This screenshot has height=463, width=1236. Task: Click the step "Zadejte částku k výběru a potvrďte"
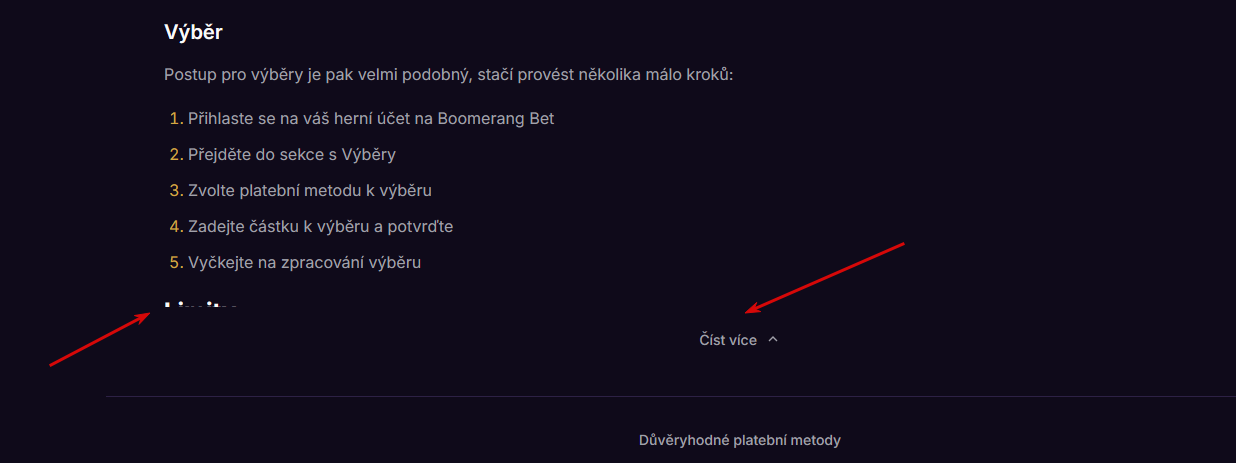pyautogui.click(x=320, y=227)
